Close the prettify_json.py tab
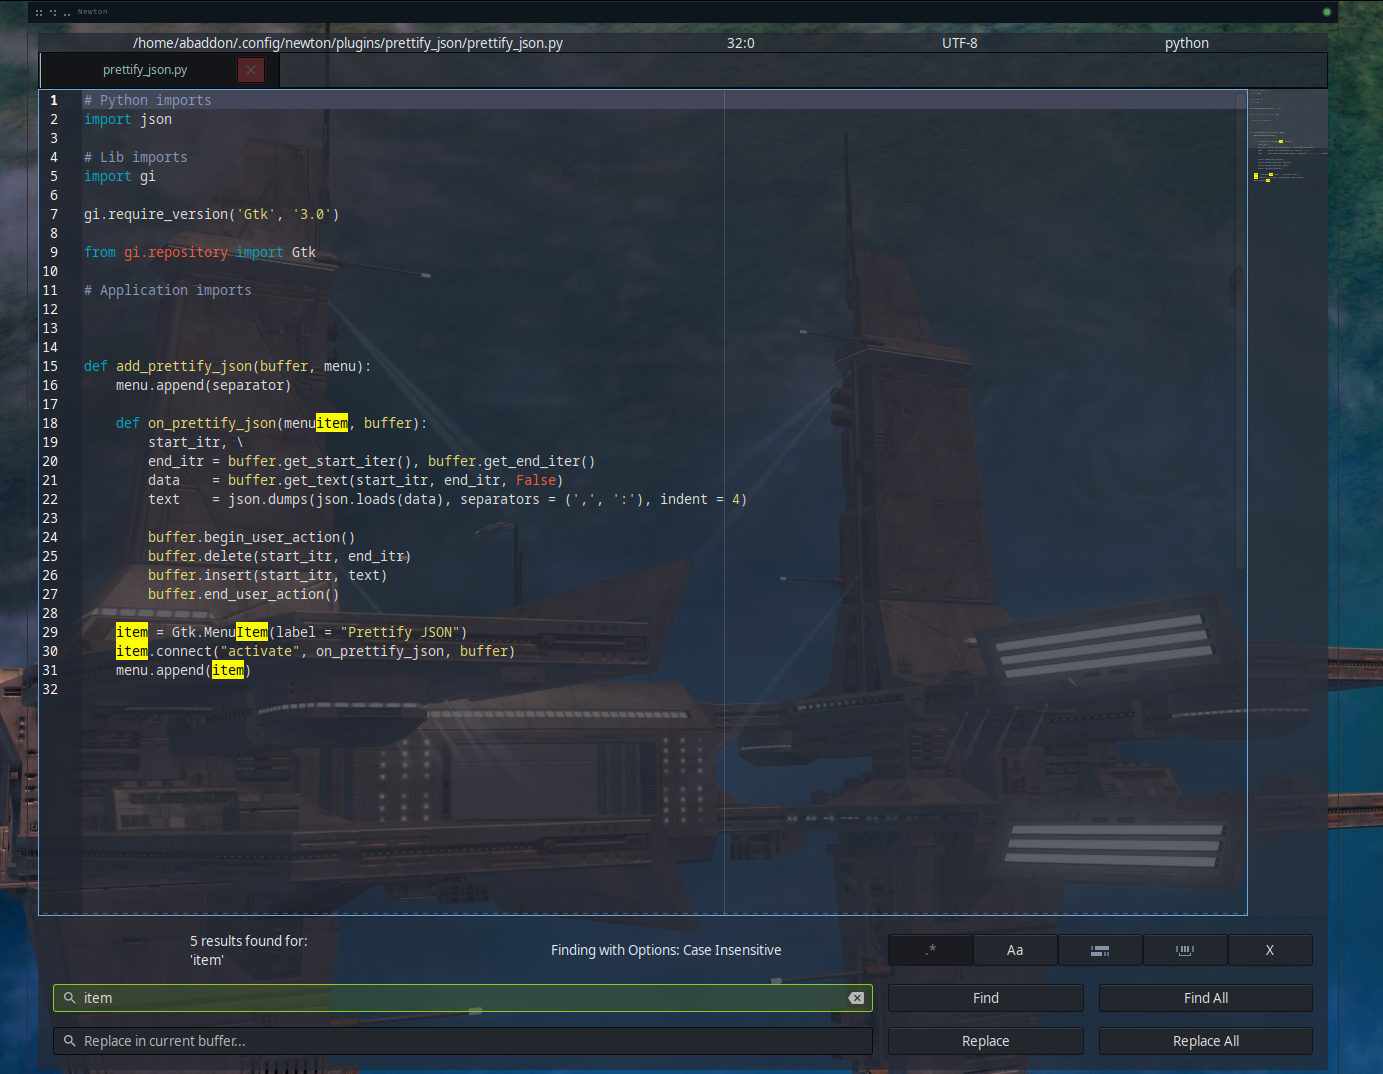The image size is (1383, 1074). [x=251, y=70]
